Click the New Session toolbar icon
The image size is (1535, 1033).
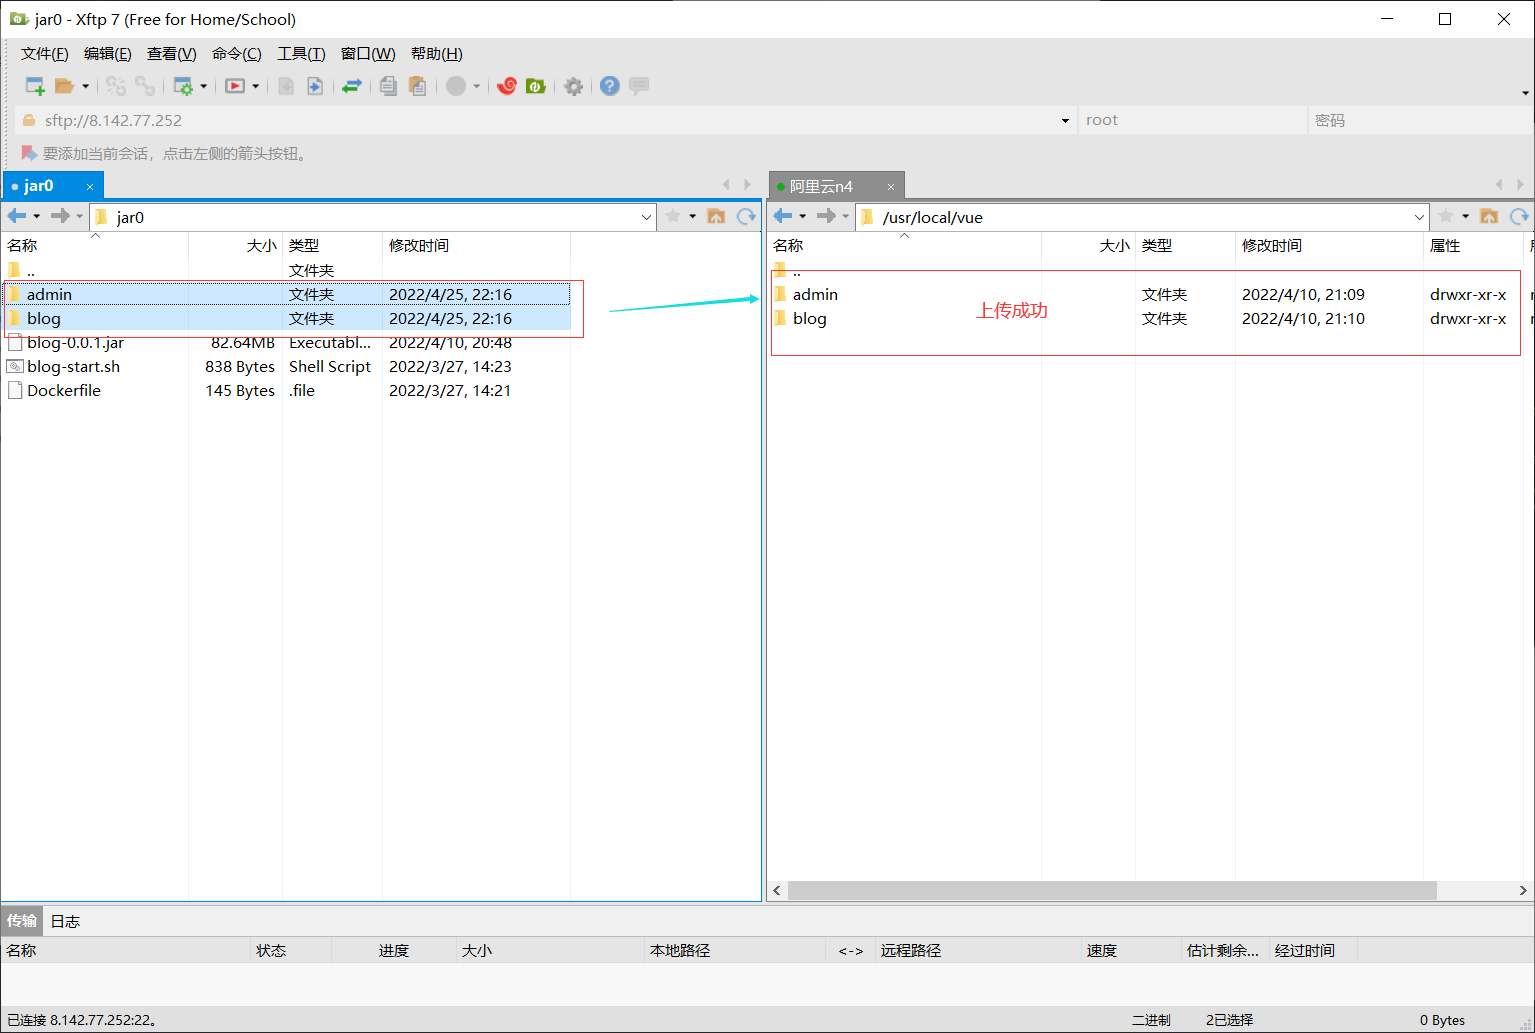click(35, 86)
